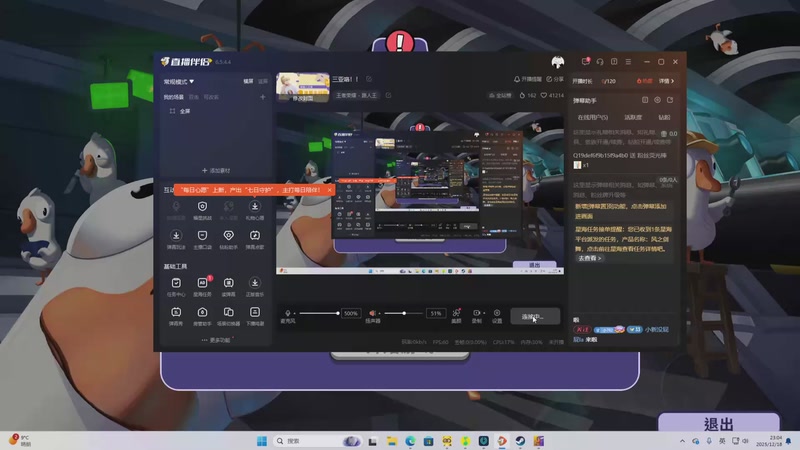The height and width of the screenshot is (450, 800).
Task: Show hidden system tray icons chevron
Action: tap(682, 441)
